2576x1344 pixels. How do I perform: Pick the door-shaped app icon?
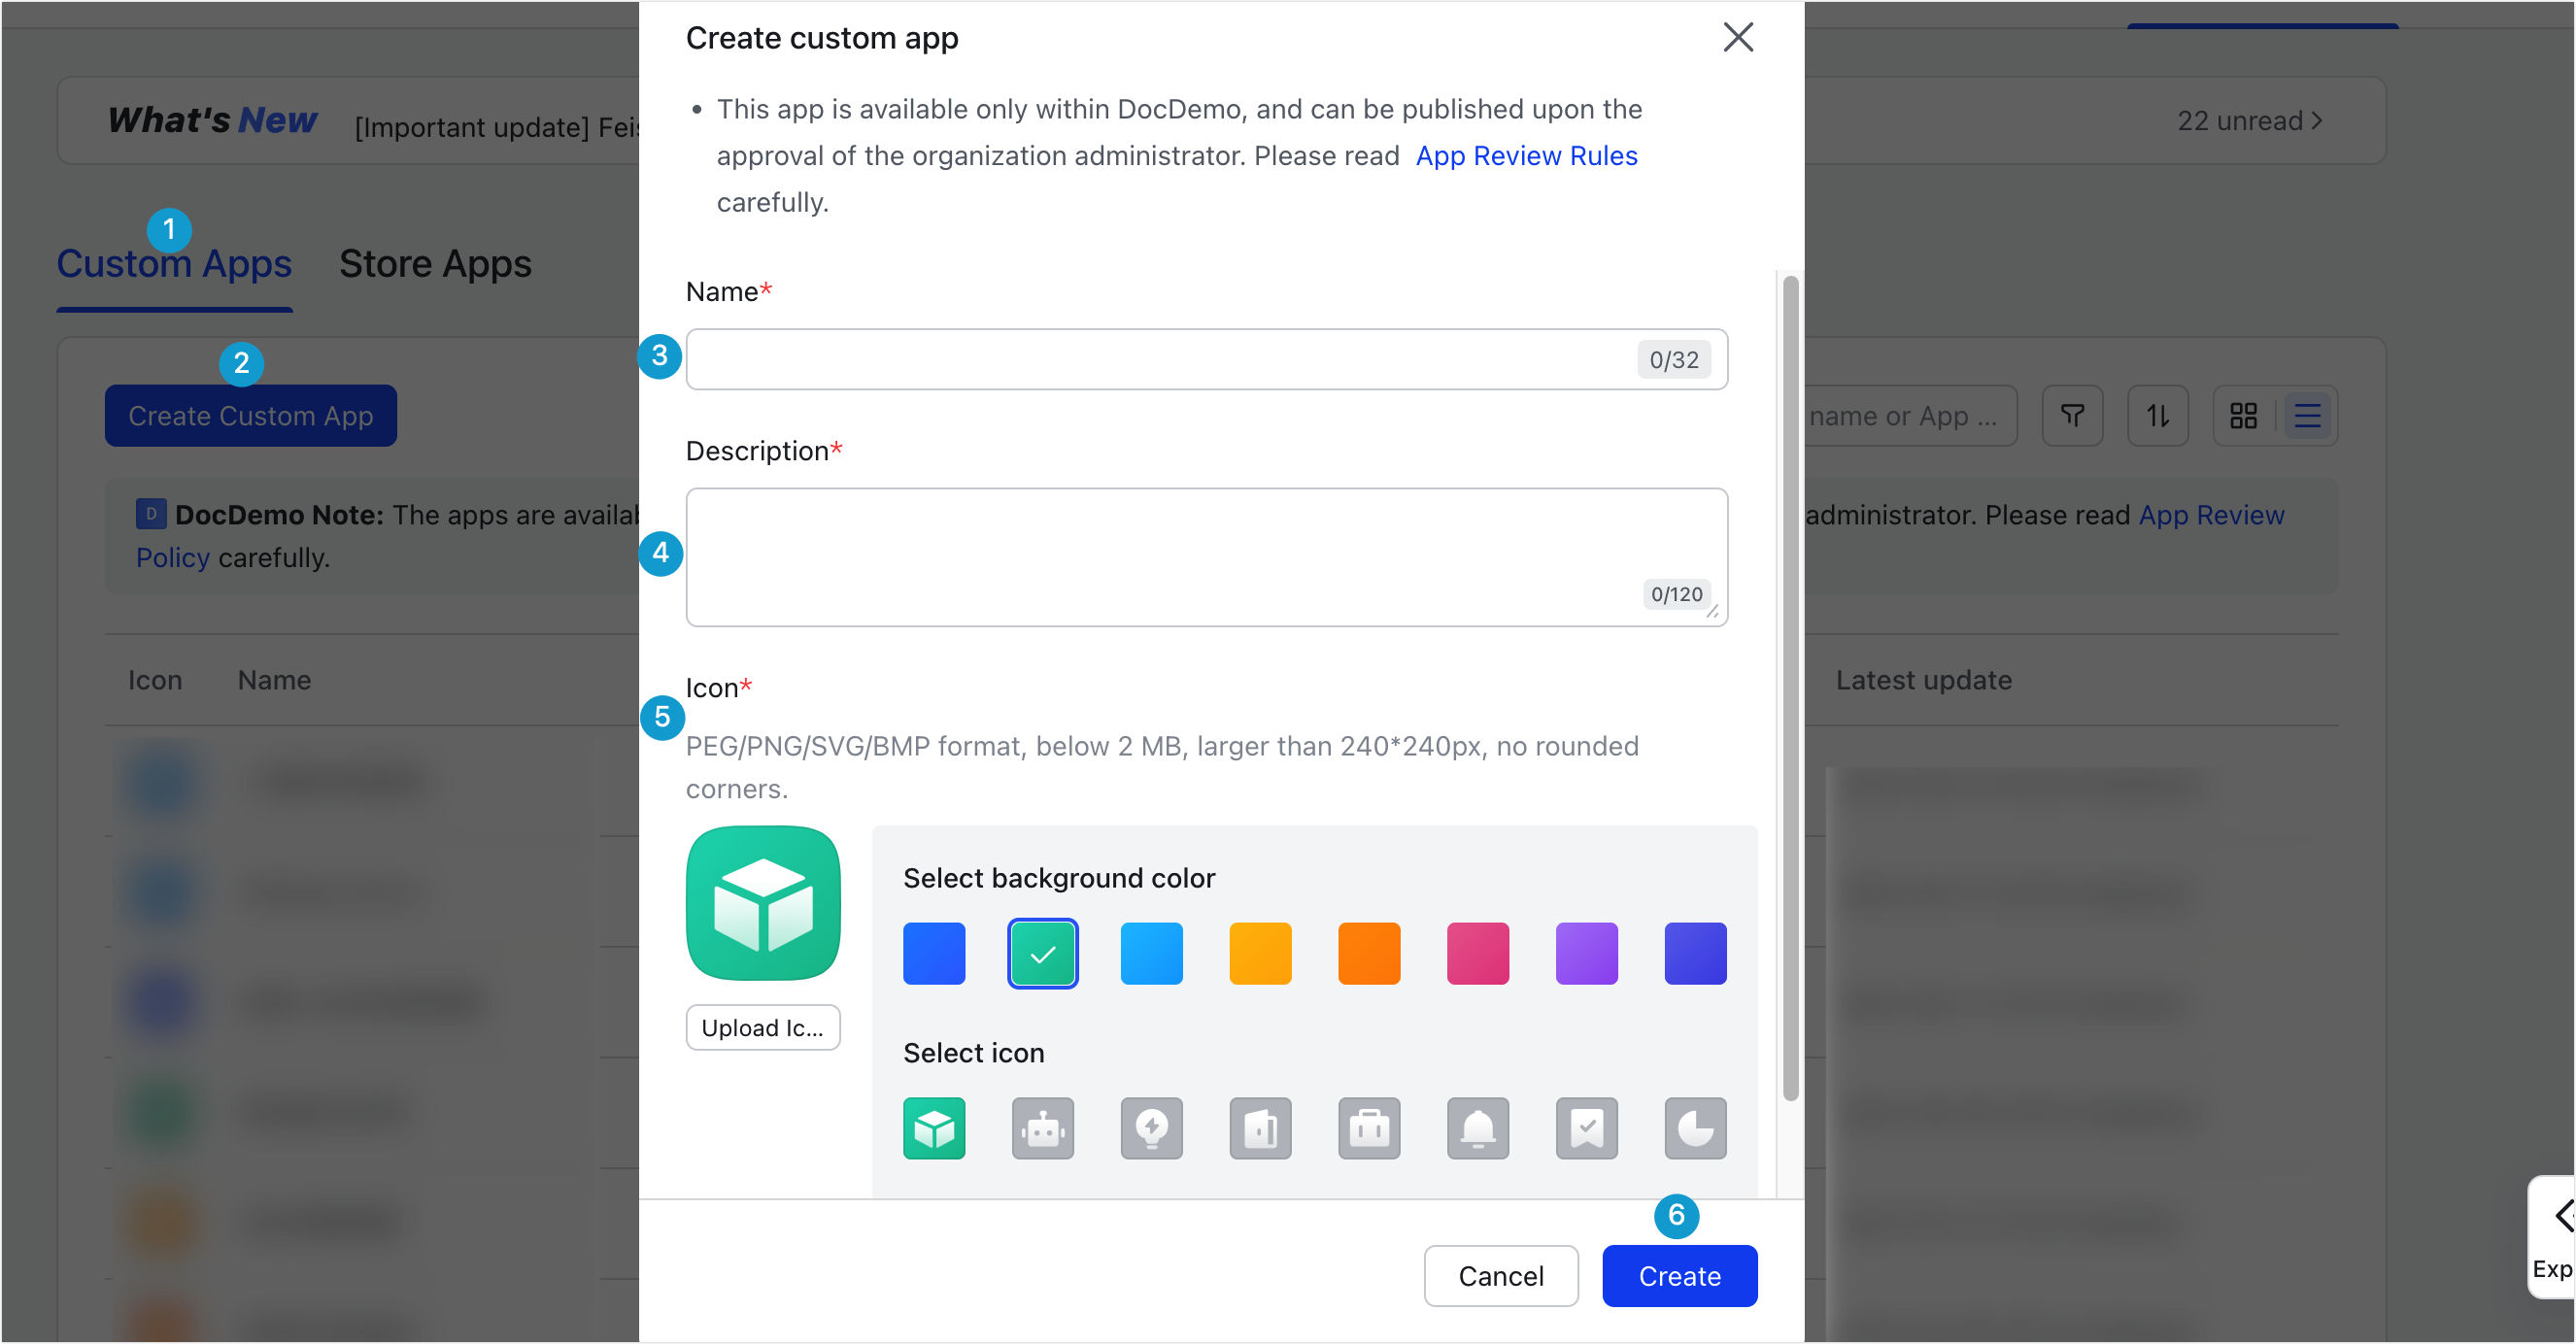click(1260, 1128)
